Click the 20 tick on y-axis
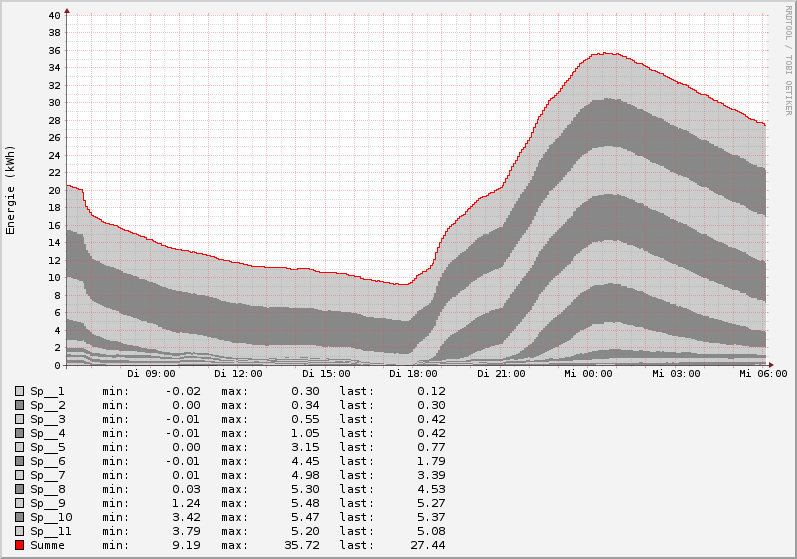 pos(53,190)
